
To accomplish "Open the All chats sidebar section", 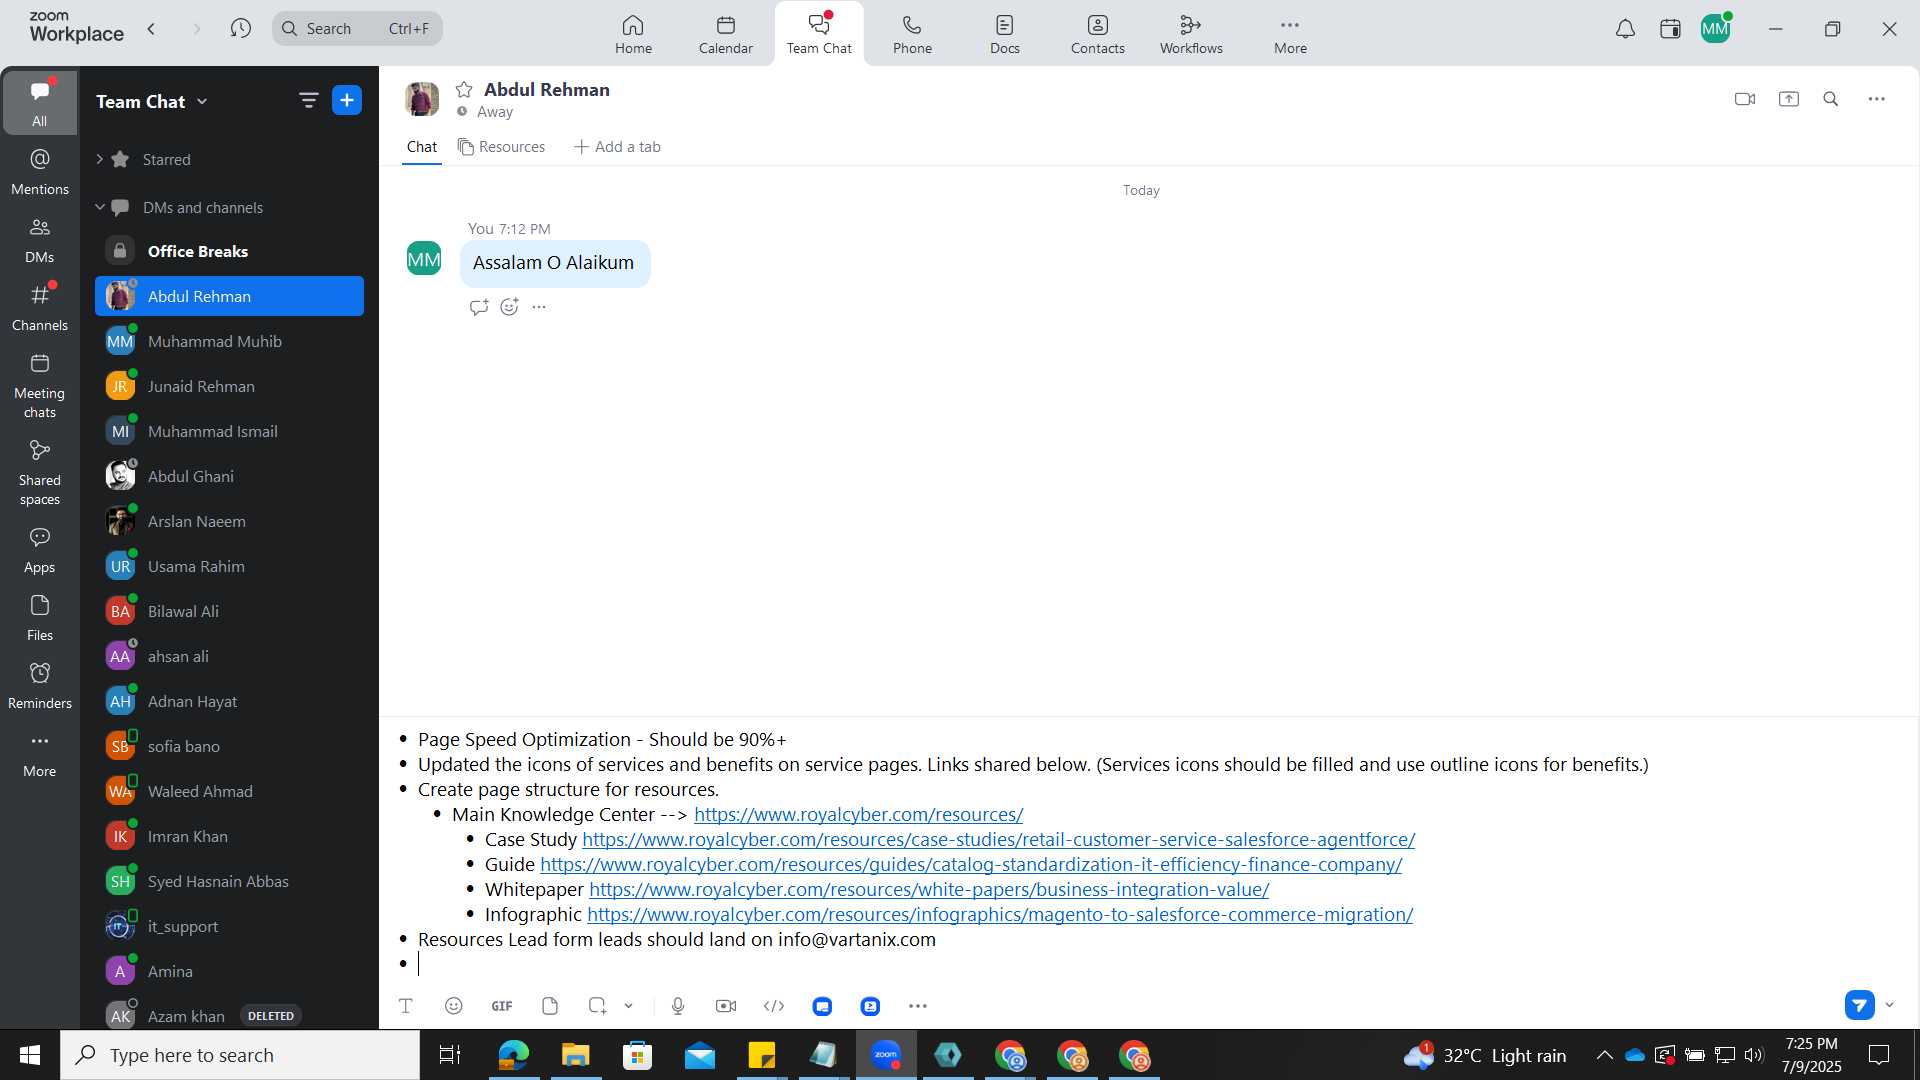I will (x=40, y=102).
